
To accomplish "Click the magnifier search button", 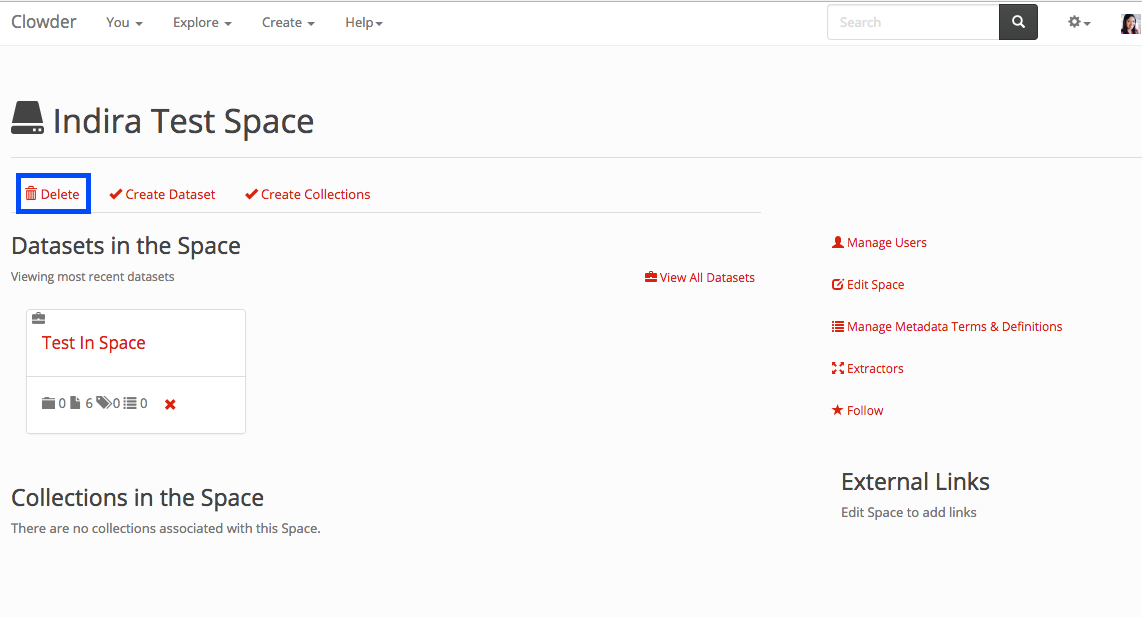I will point(1018,22).
